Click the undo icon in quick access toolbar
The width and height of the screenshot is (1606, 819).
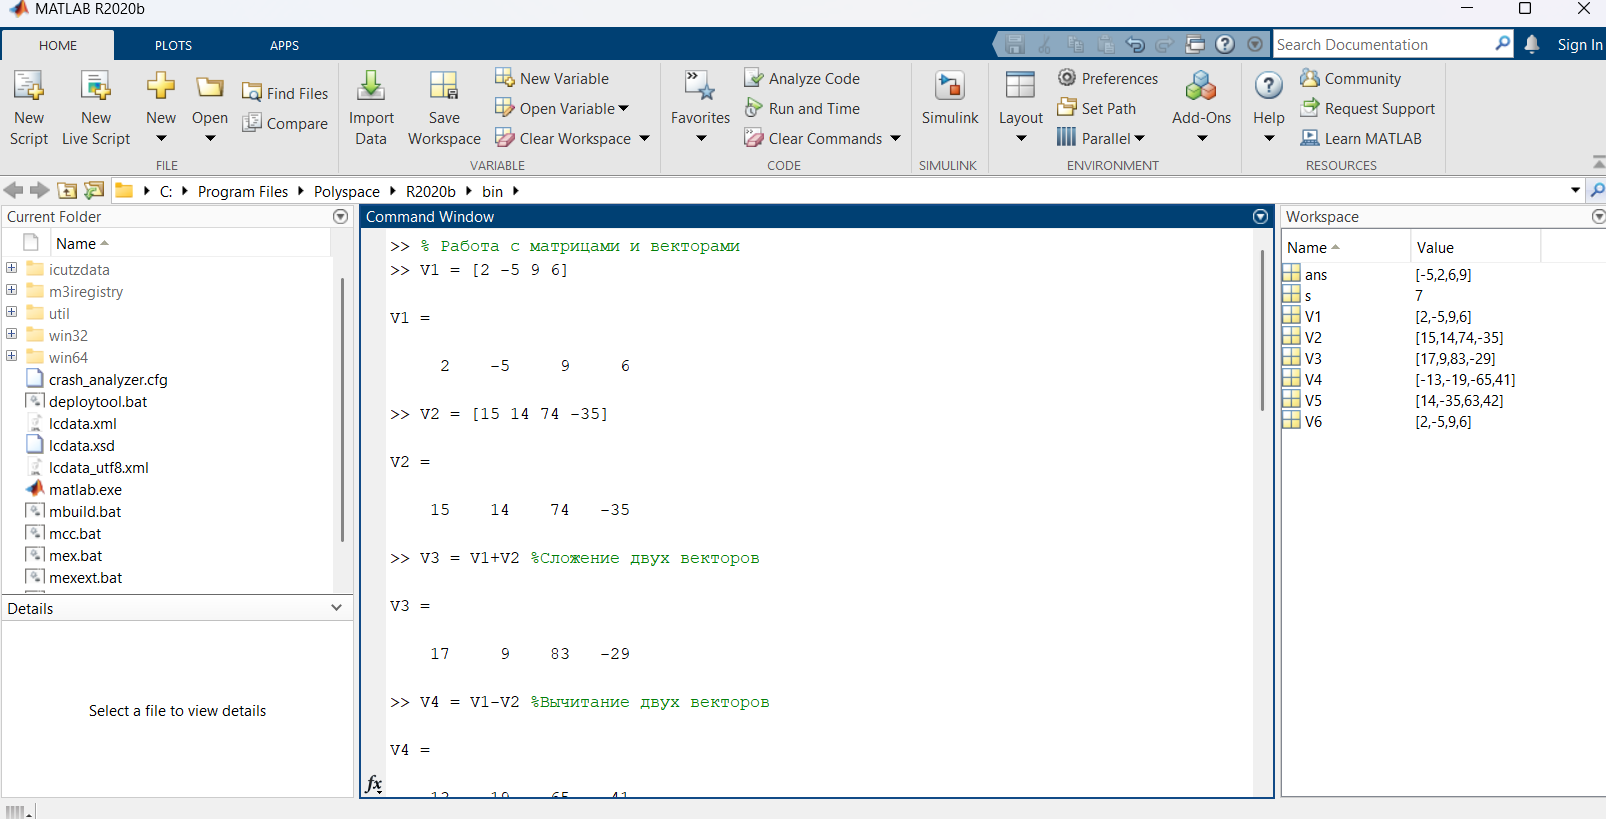pyautogui.click(x=1135, y=44)
